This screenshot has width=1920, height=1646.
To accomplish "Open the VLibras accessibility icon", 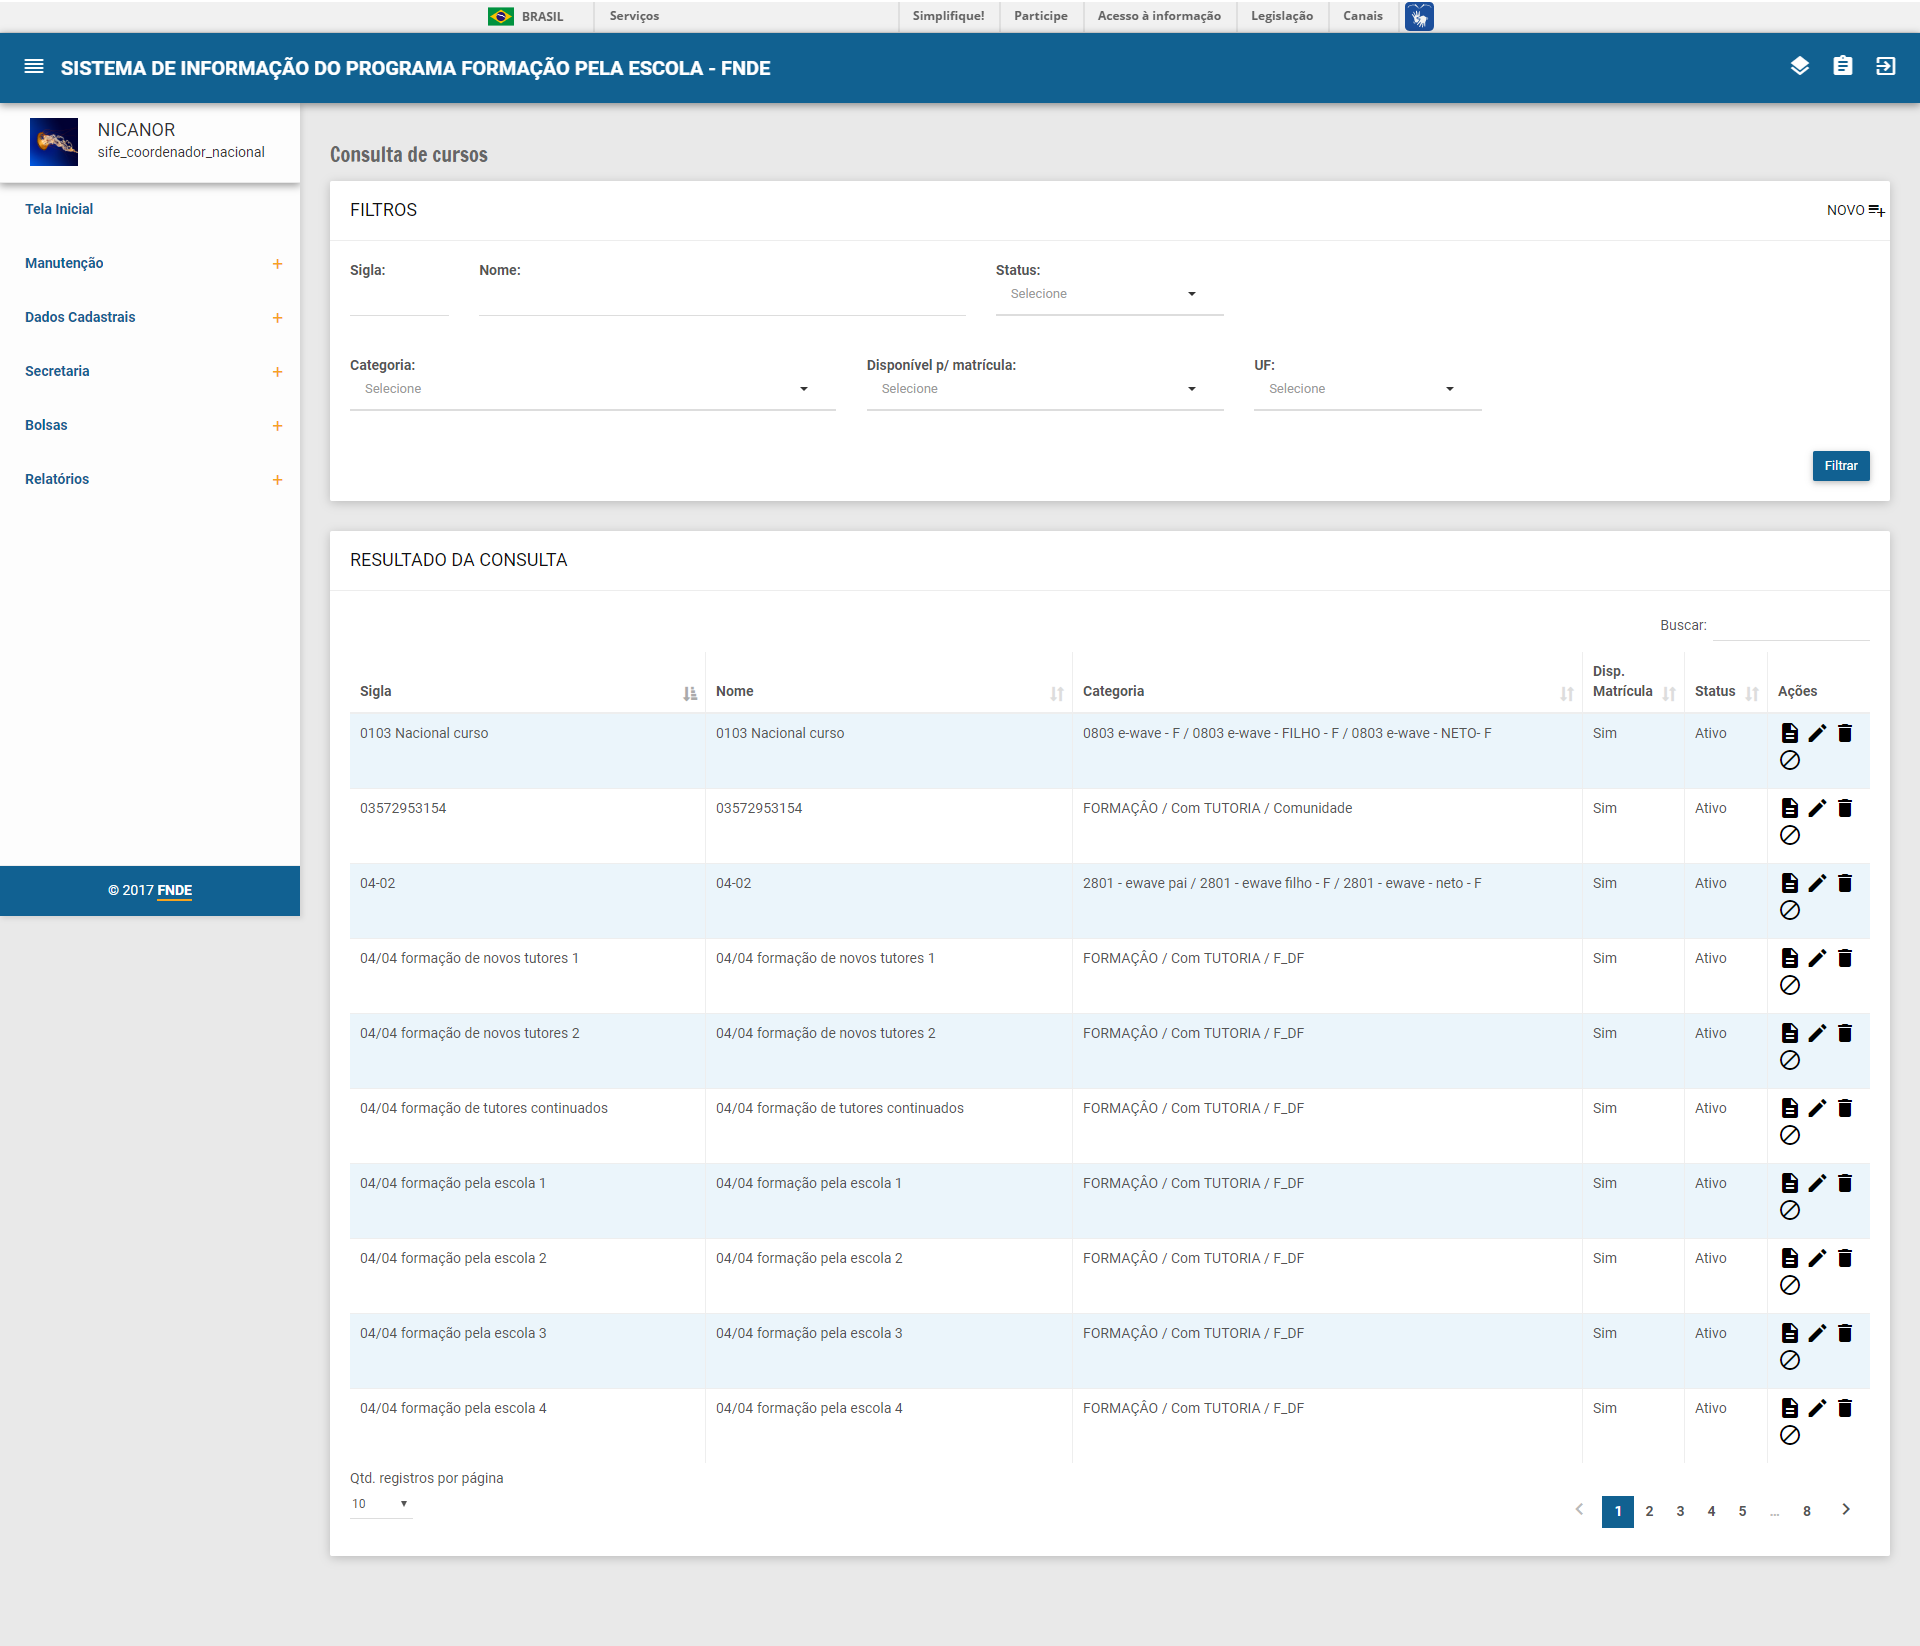I will 1418,16.
